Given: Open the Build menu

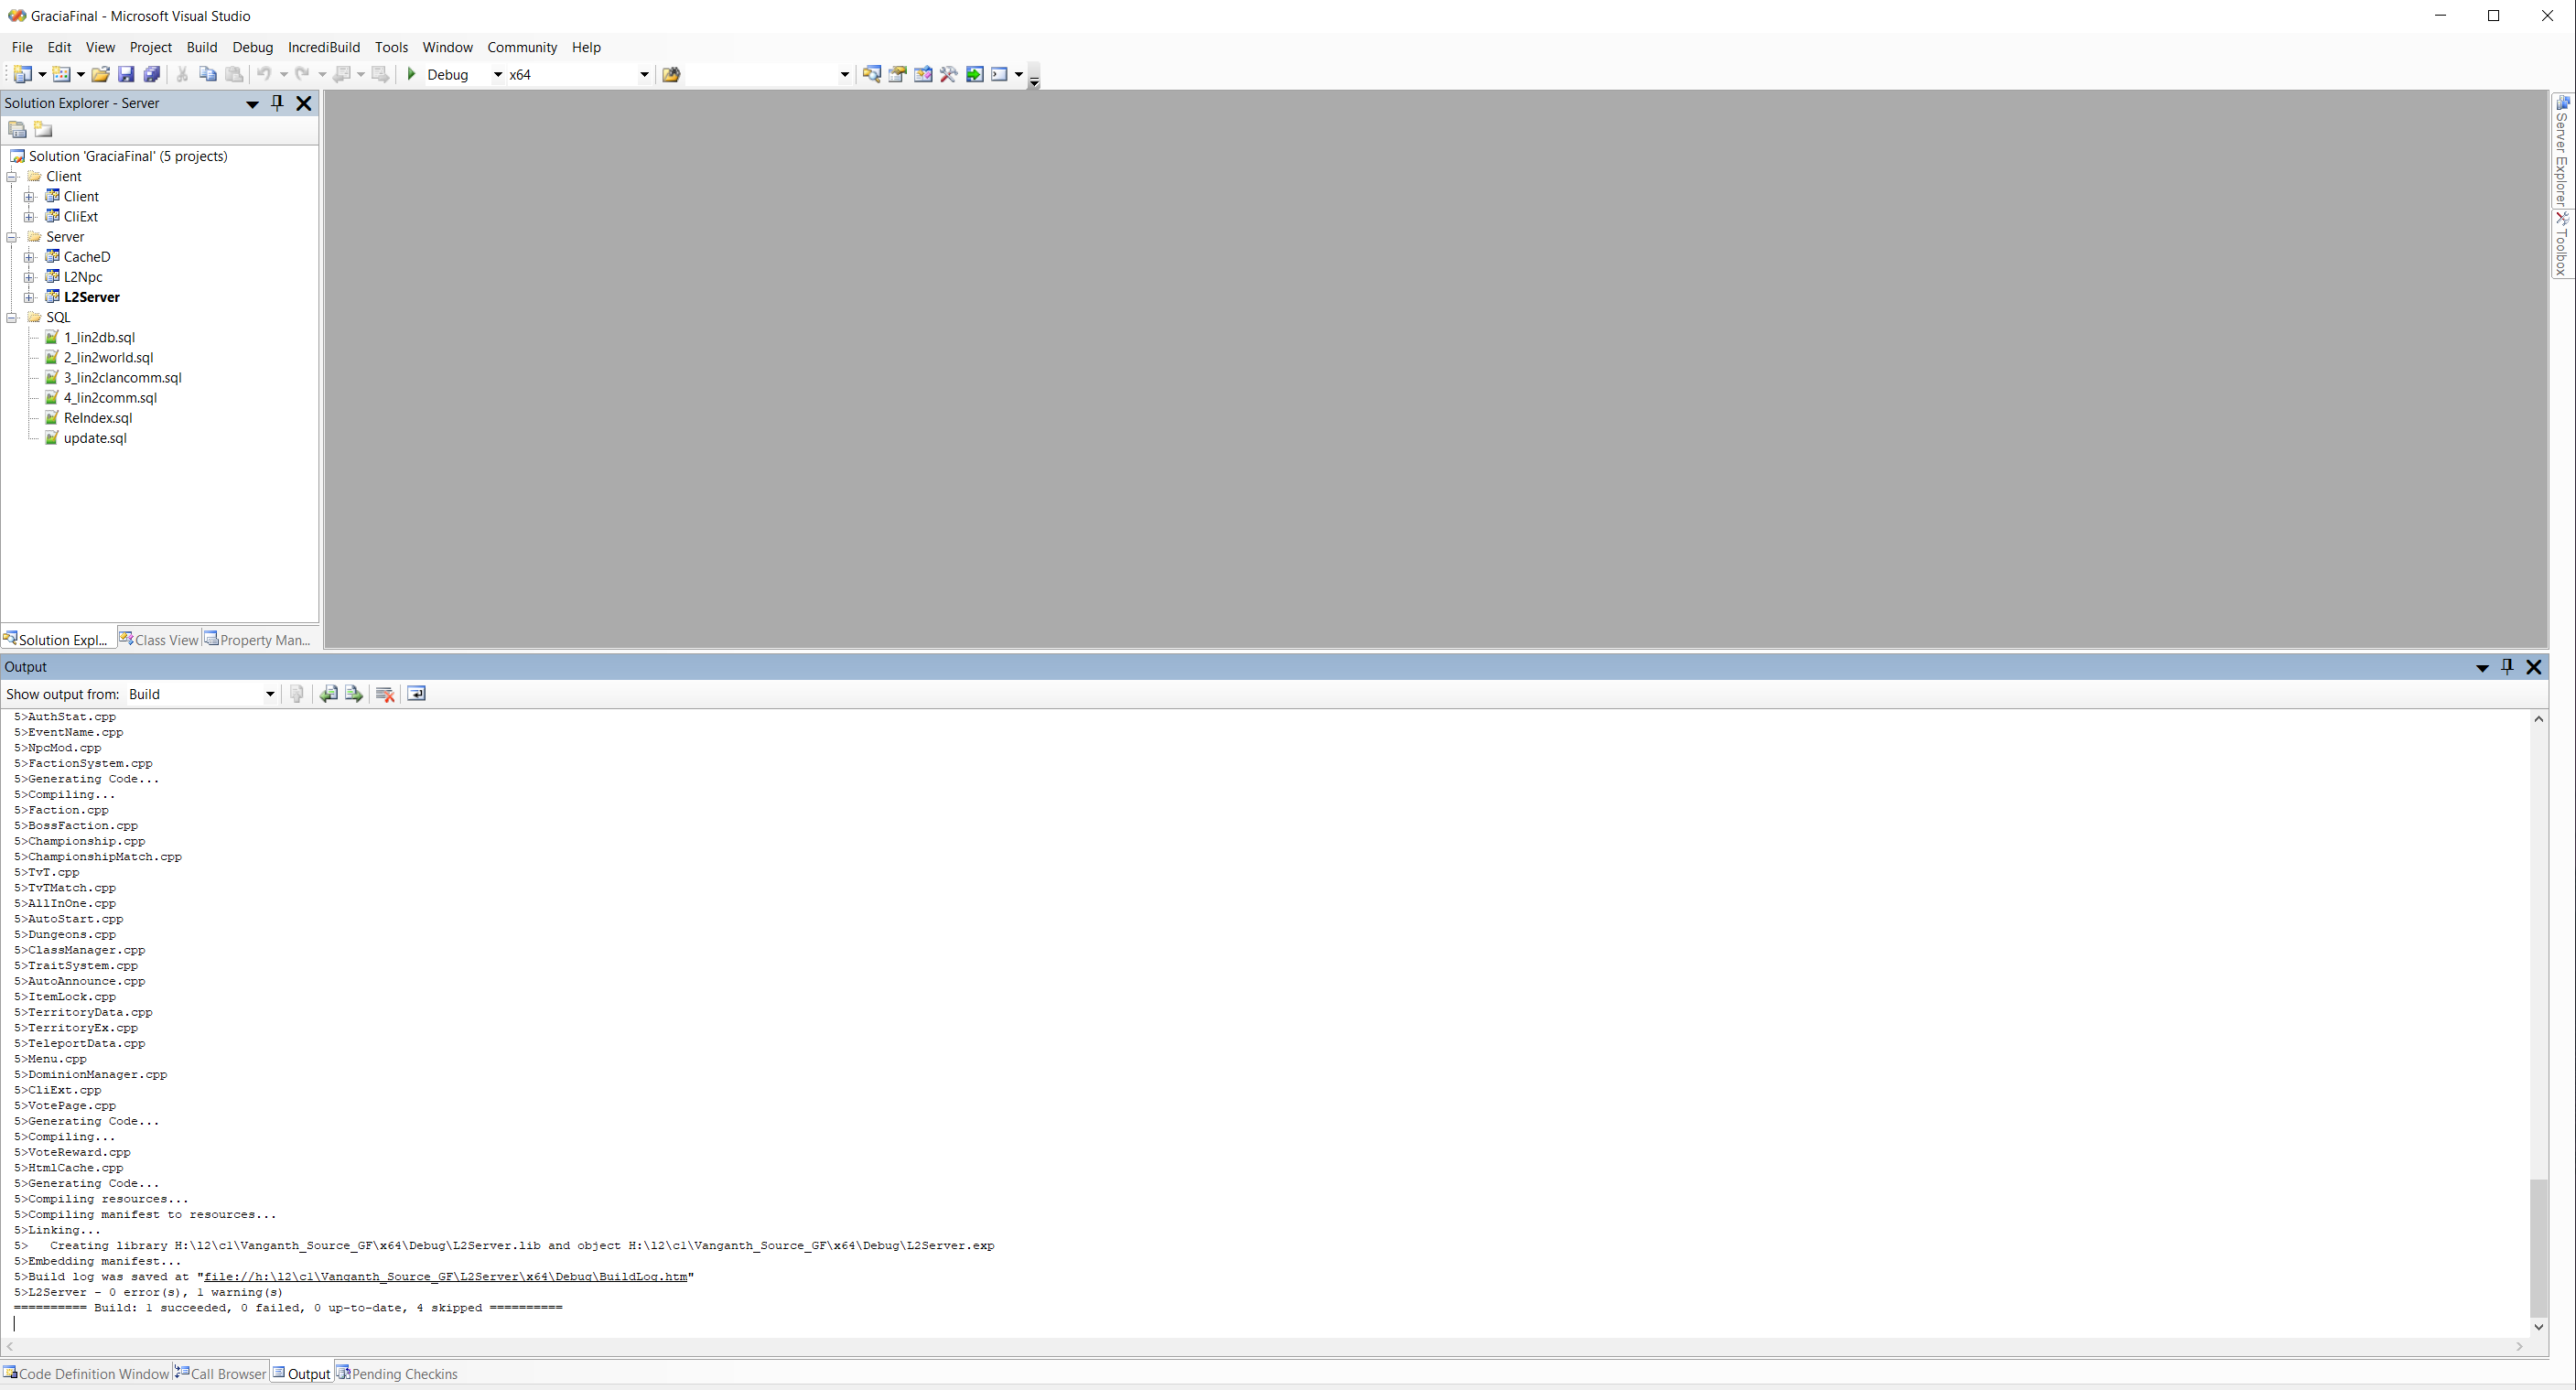Looking at the screenshot, I should (x=201, y=47).
